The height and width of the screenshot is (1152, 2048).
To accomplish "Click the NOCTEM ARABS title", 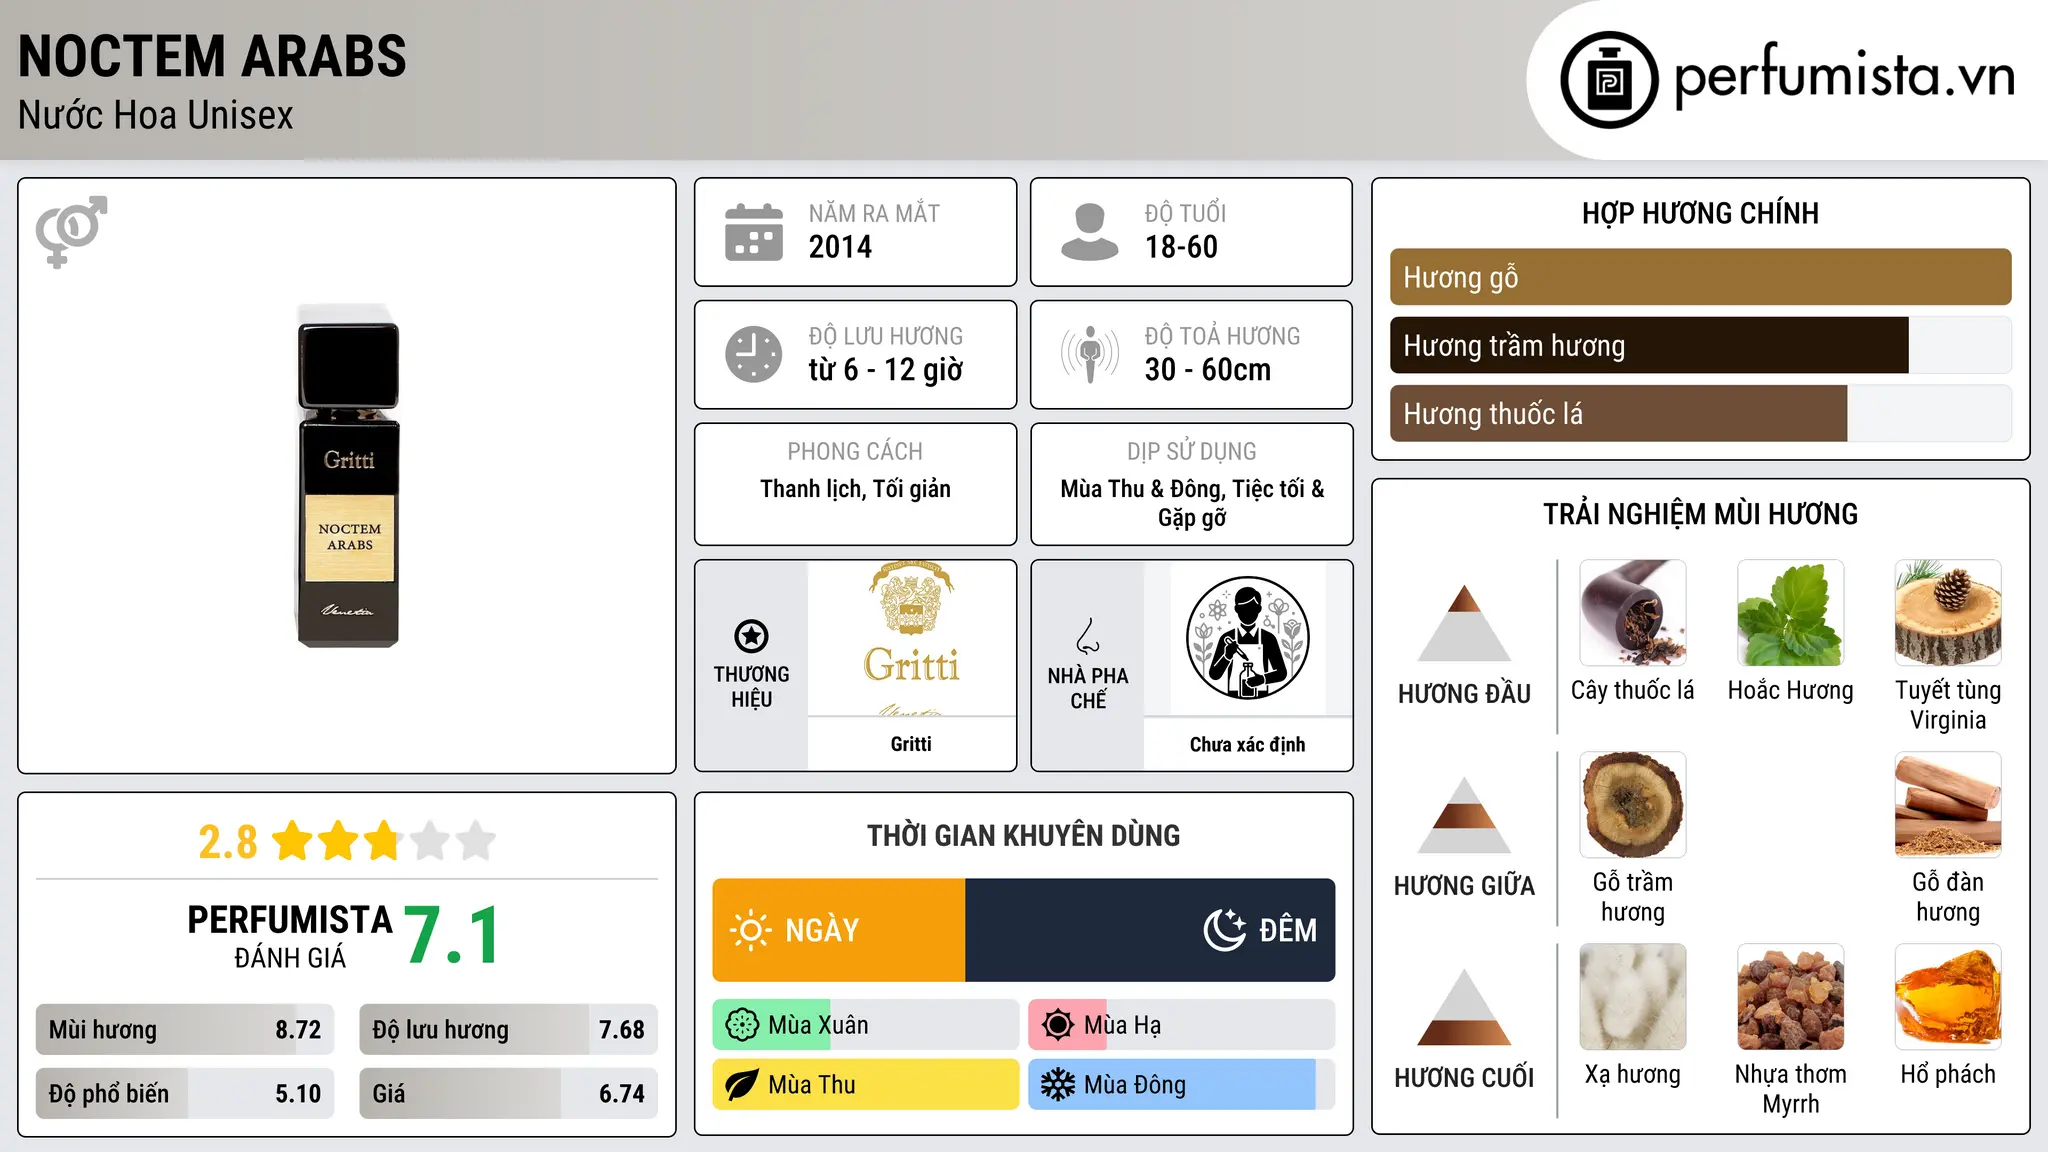I will point(212,56).
